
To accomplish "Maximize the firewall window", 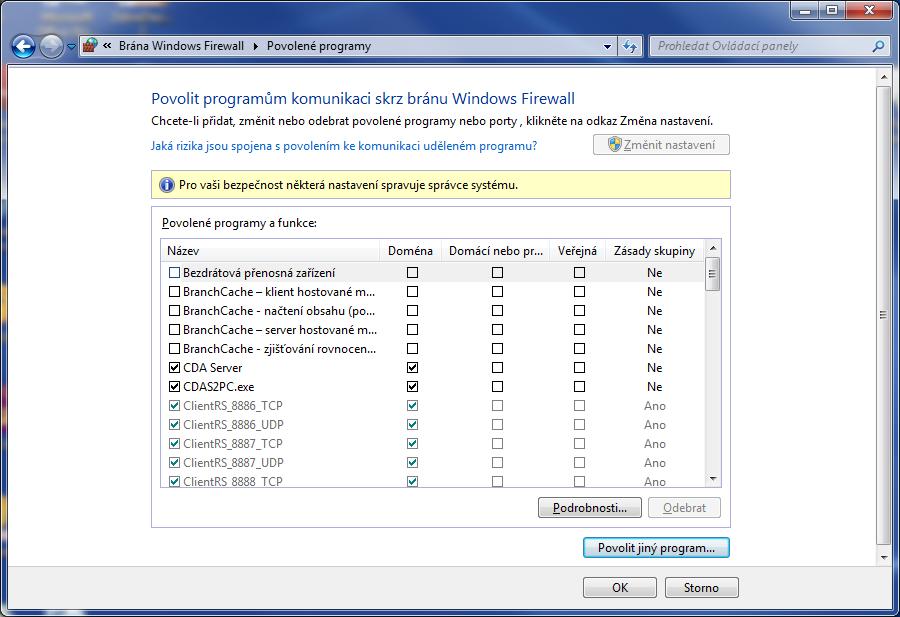I will (x=832, y=10).
